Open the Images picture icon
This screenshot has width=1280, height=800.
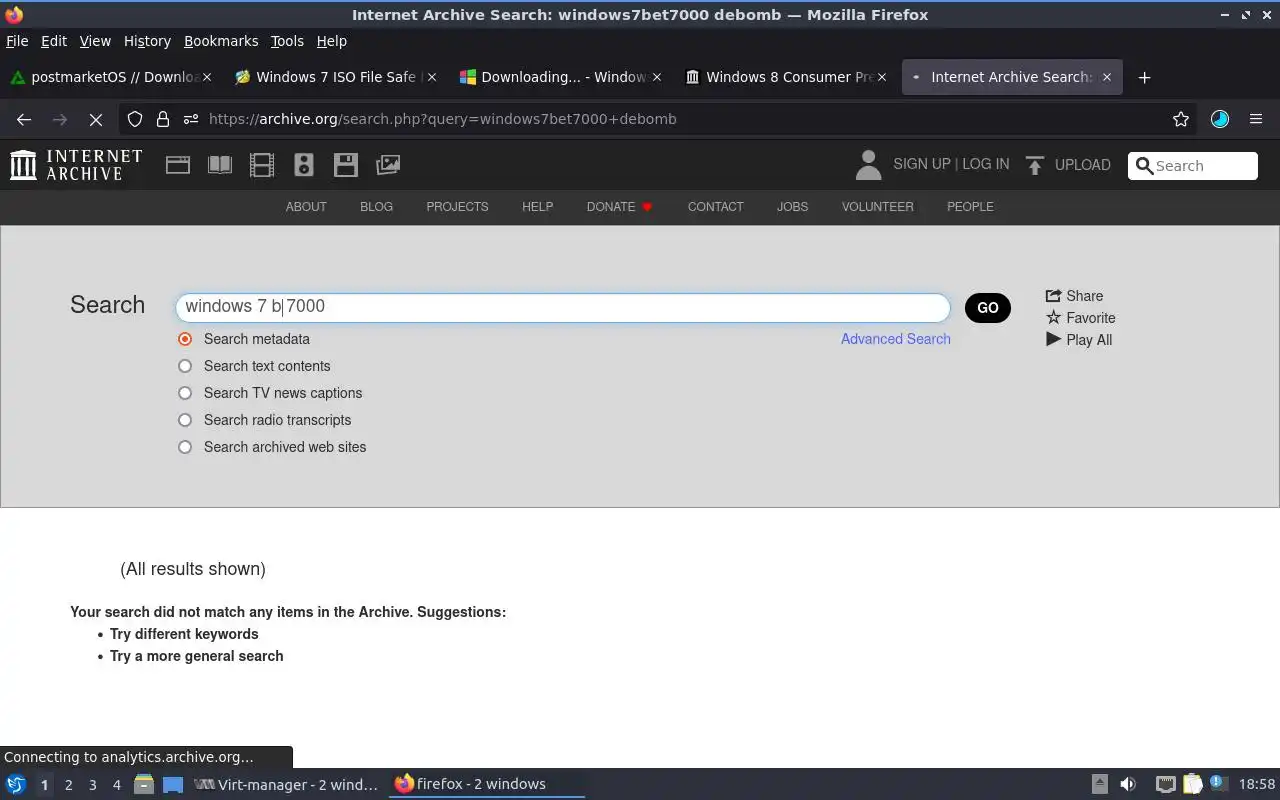pyautogui.click(x=388, y=165)
